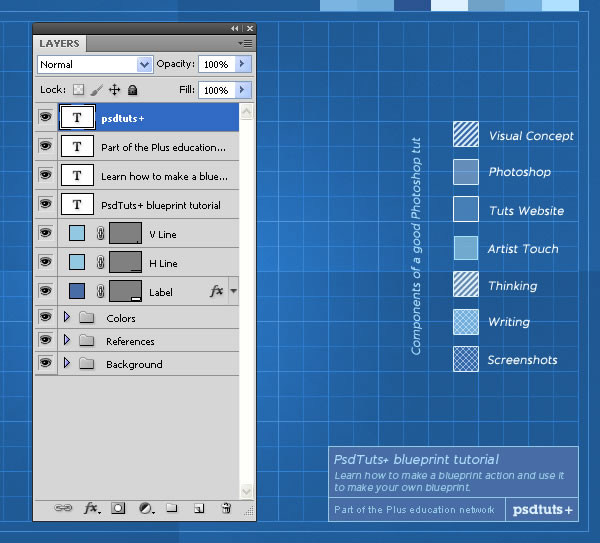Hide 'PsdTuts+ blueprint tutorial' layer
Image resolution: width=600 pixels, height=543 pixels.
click(46, 204)
